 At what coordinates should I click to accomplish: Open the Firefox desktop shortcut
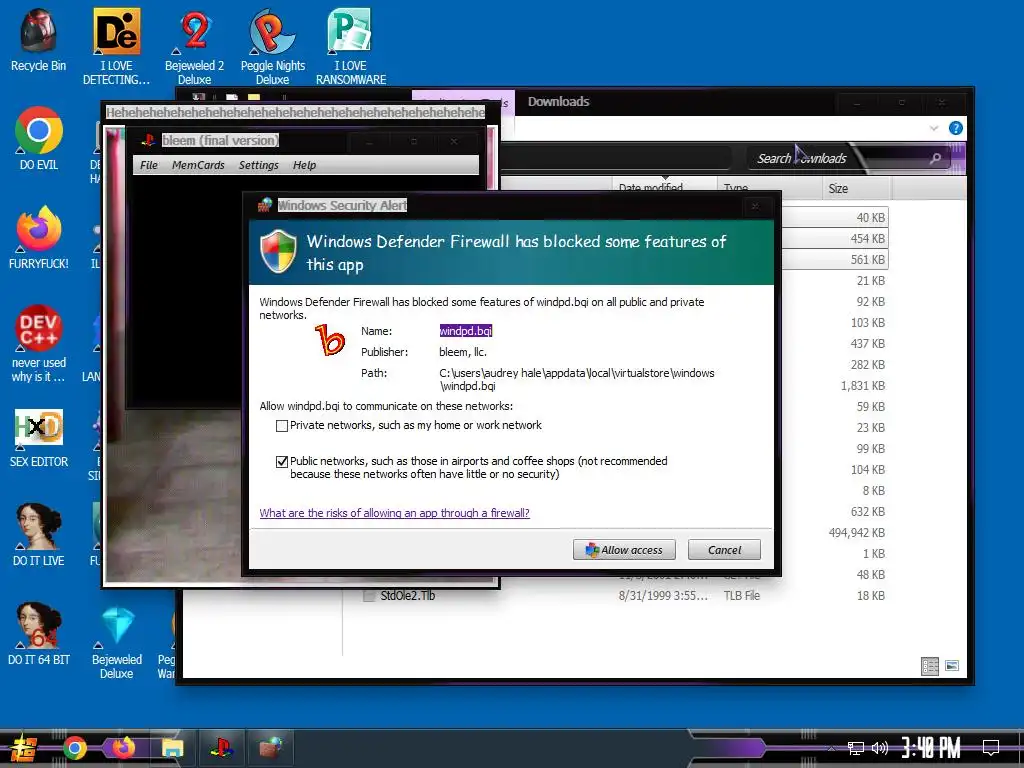39,237
